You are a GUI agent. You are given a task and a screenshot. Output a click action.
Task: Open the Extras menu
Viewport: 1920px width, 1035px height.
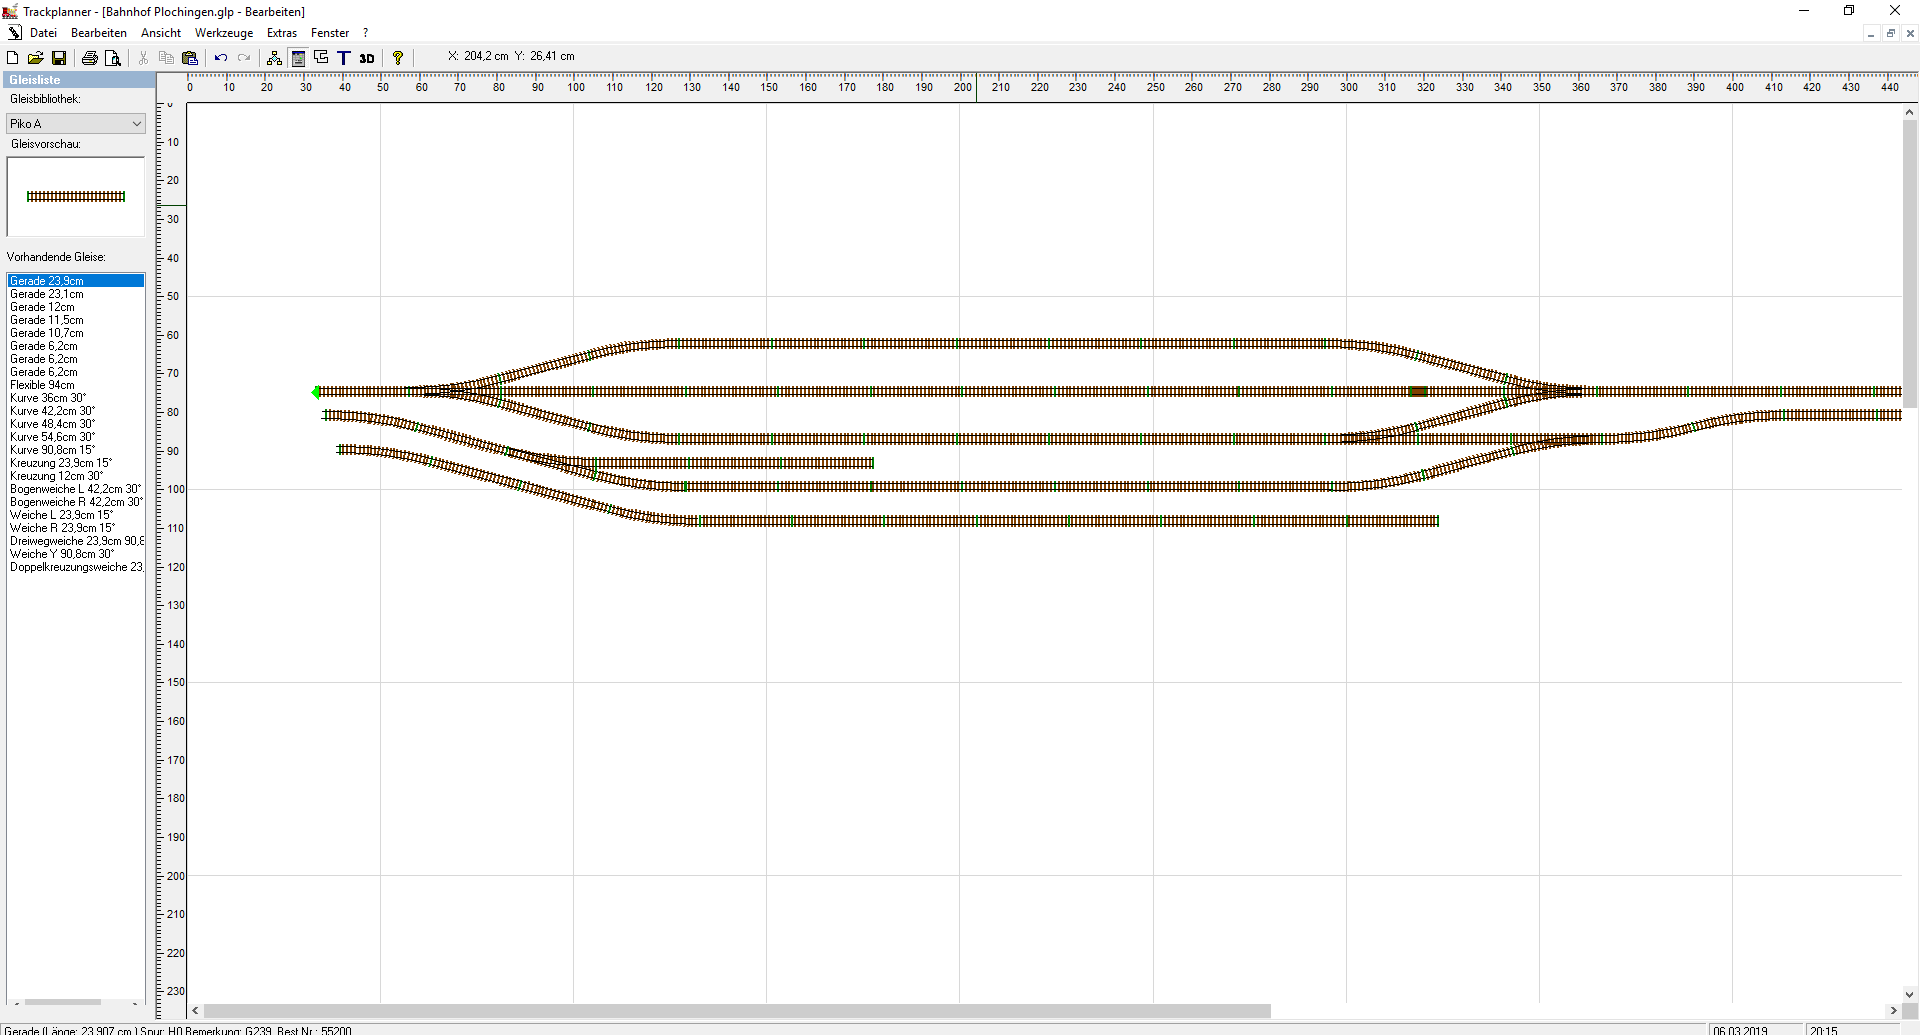point(282,33)
